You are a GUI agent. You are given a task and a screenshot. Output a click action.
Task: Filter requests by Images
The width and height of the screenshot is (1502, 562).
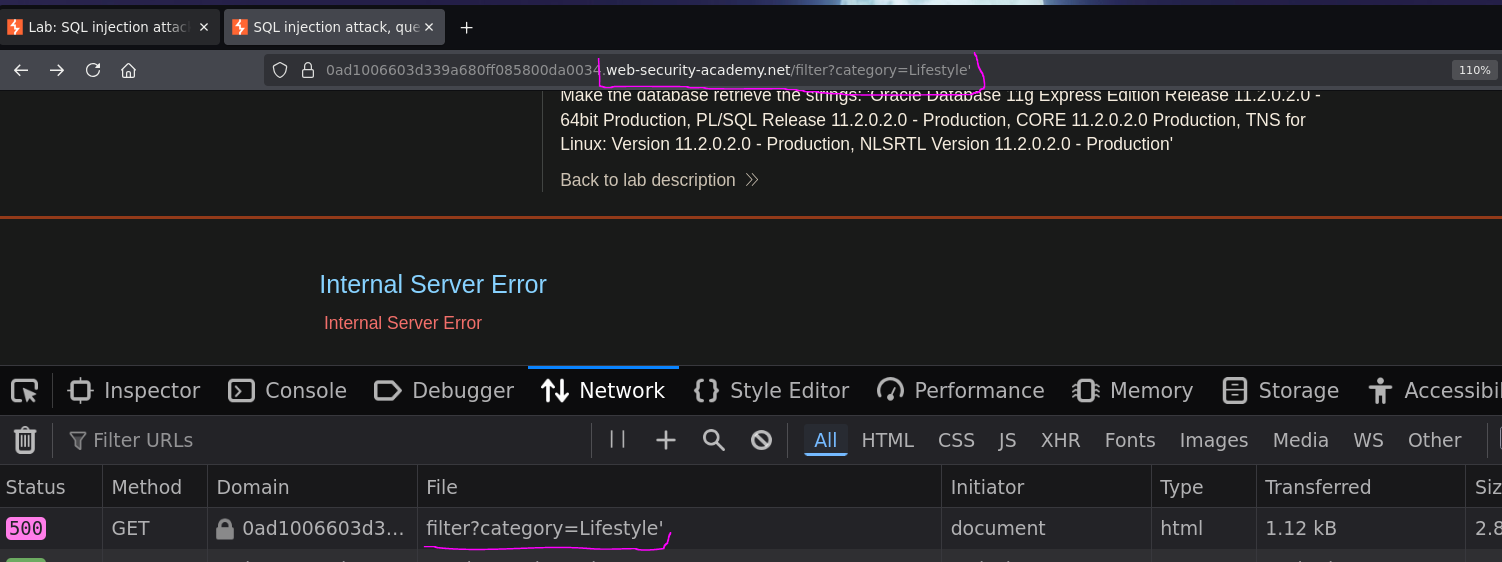pos(1214,440)
